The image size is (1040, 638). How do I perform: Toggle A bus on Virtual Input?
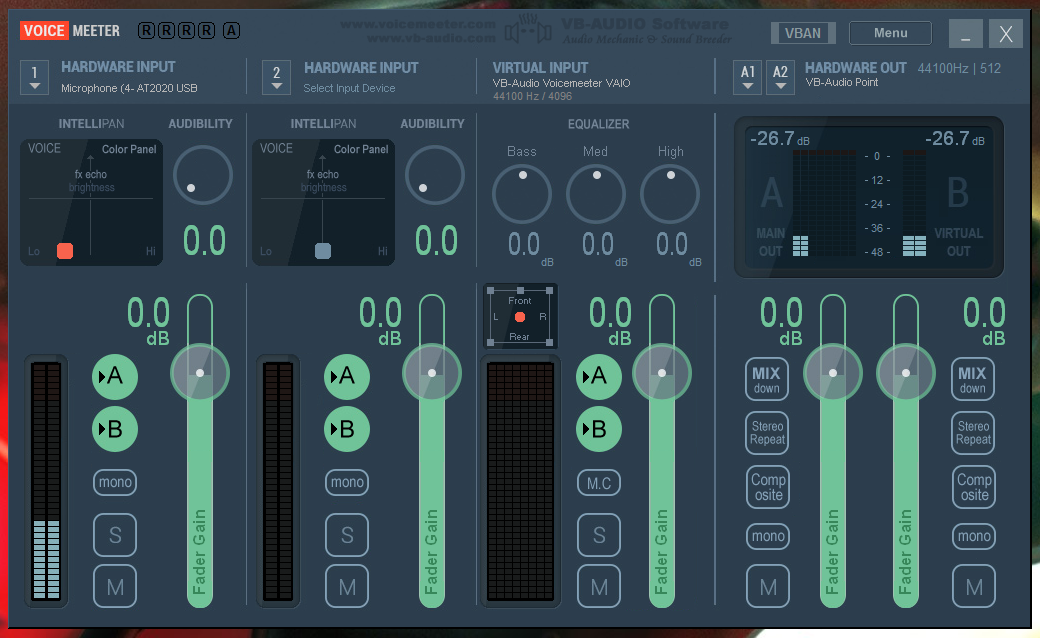pyautogui.click(x=599, y=376)
